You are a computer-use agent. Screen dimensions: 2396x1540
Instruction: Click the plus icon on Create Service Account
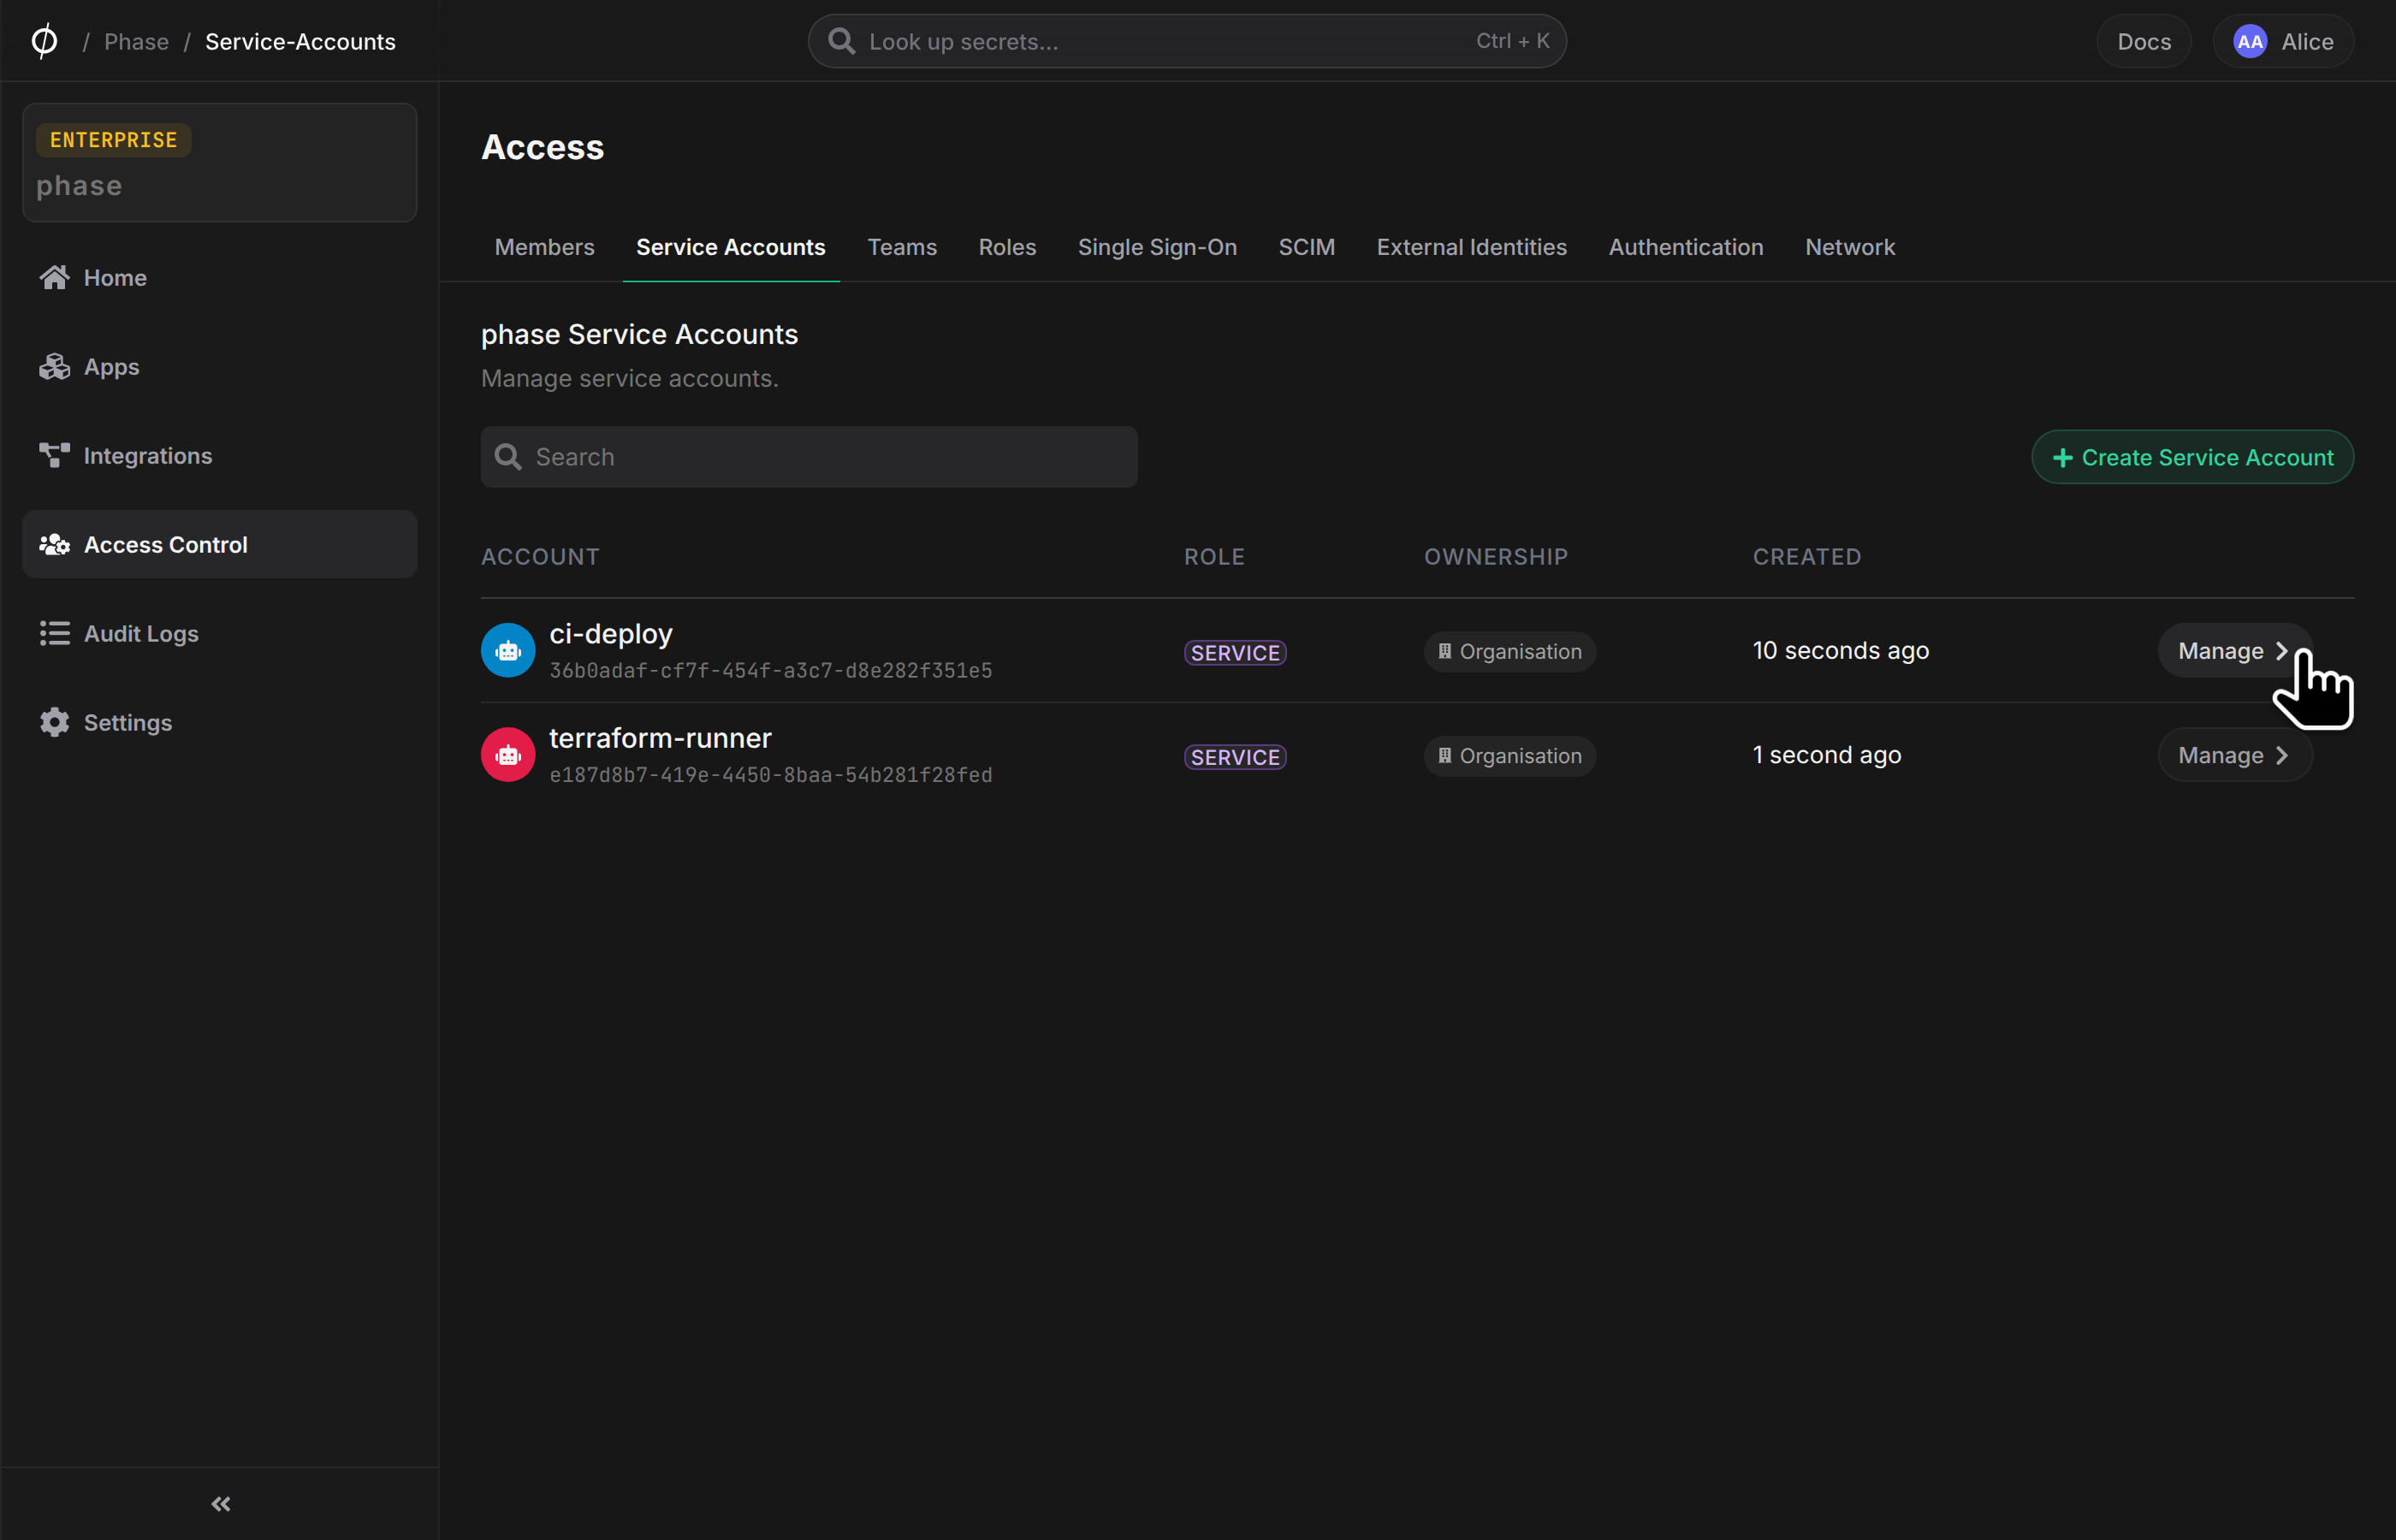[2062, 457]
